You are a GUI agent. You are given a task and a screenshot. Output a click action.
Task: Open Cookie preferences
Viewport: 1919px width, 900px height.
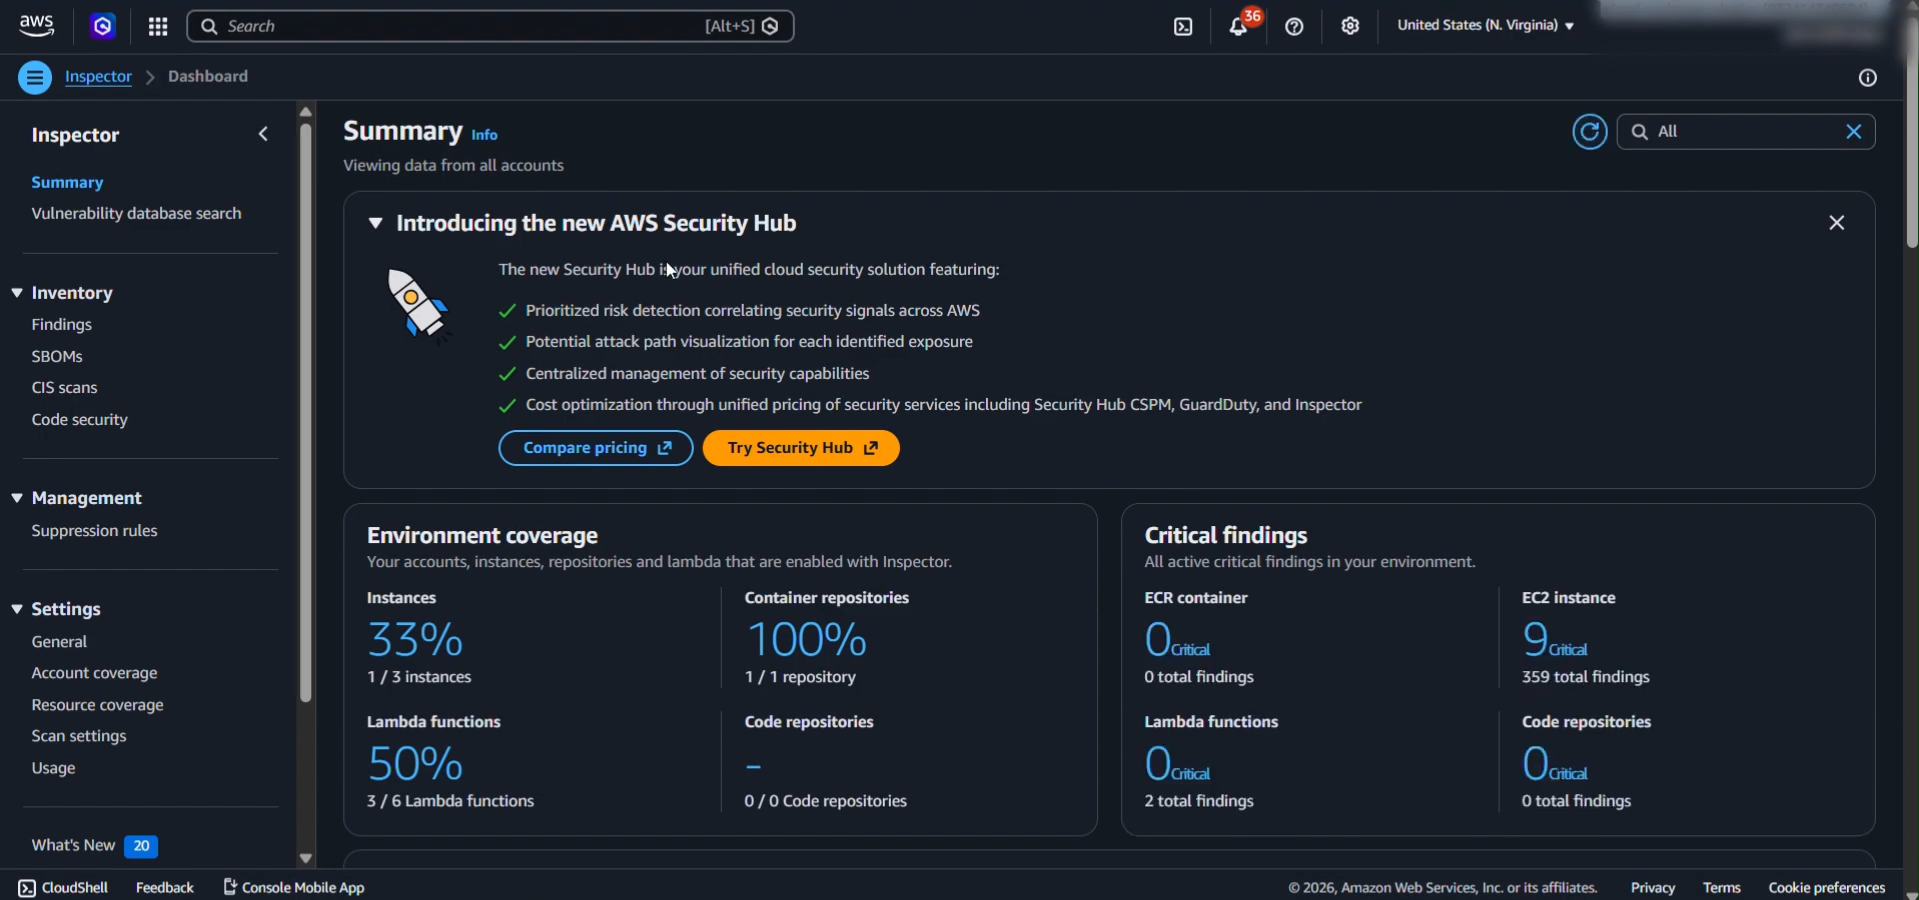[1826, 887]
